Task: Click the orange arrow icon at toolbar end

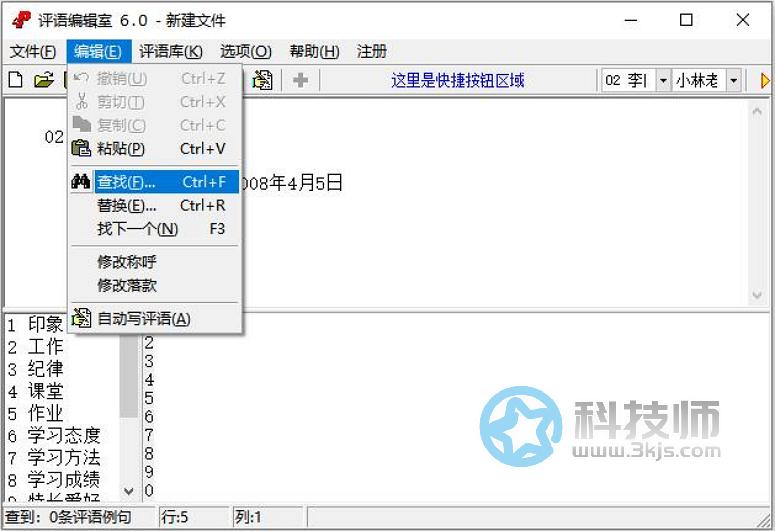Action: [x=765, y=80]
